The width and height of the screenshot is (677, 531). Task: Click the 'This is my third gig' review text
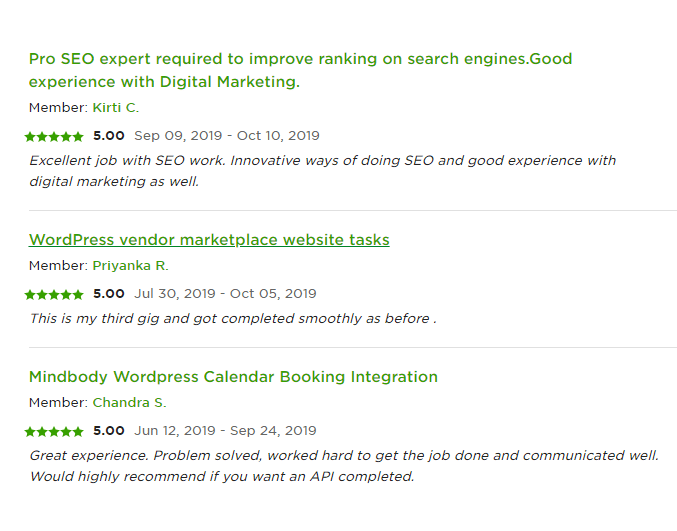(233, 319)
